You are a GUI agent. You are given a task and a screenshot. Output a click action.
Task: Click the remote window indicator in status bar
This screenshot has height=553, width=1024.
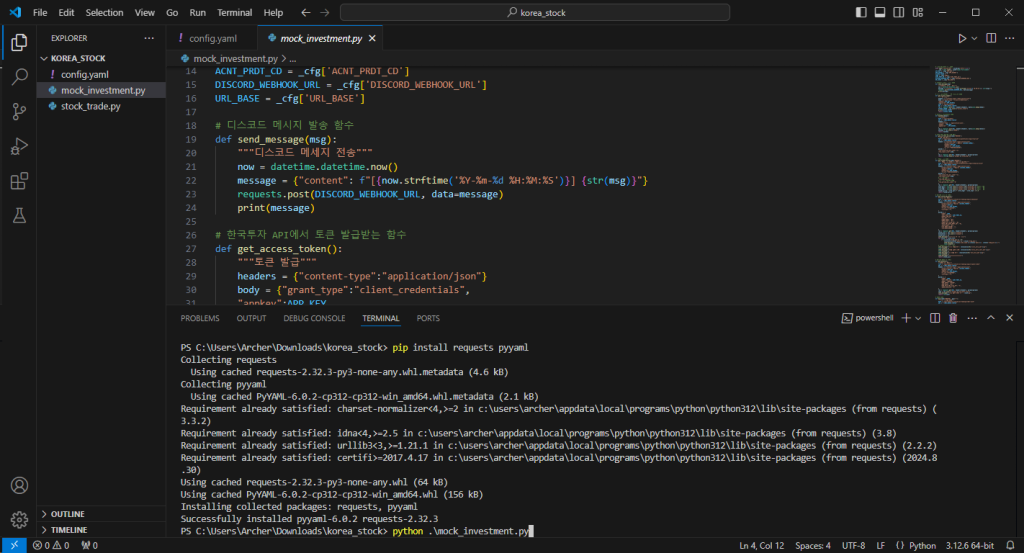pos(14,545)
